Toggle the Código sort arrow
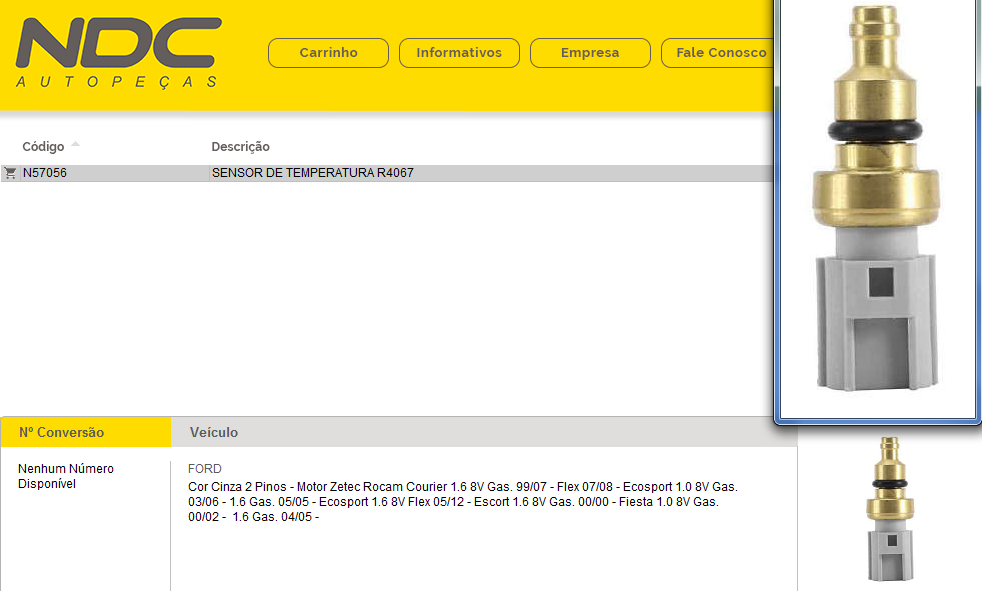 pyautogui.click(x=76, y=144)
